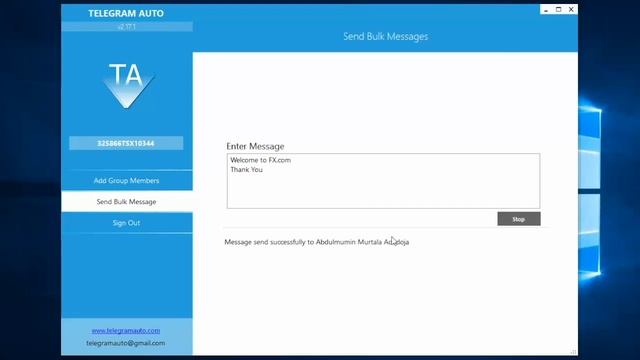Click the window resize grip at corner
Viewport: 640px width, 360px height.
click(x=573, y=351)
